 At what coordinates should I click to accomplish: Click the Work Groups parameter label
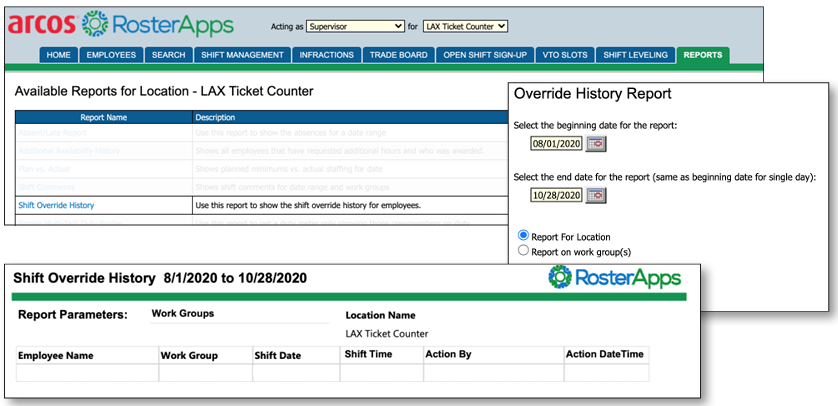pyautogui.click(x=183, y=314)
